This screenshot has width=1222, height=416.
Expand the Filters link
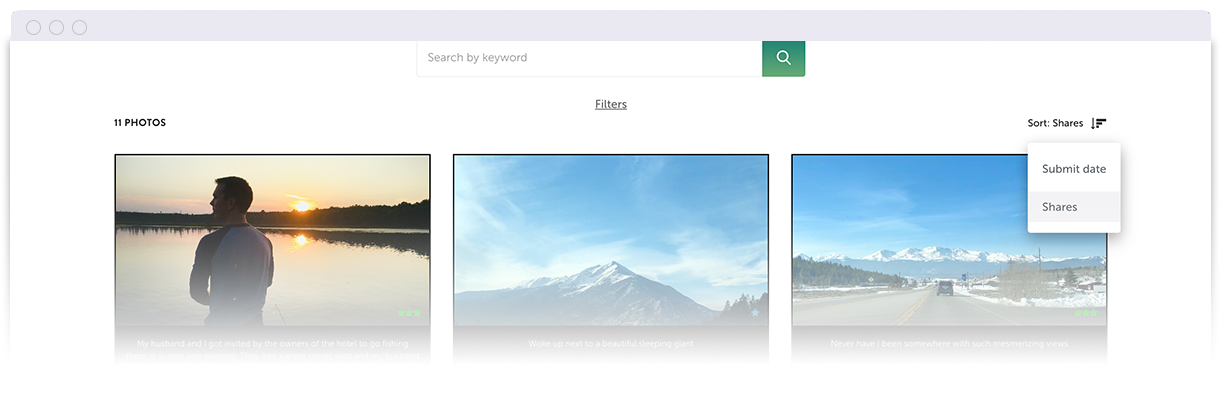610,104
